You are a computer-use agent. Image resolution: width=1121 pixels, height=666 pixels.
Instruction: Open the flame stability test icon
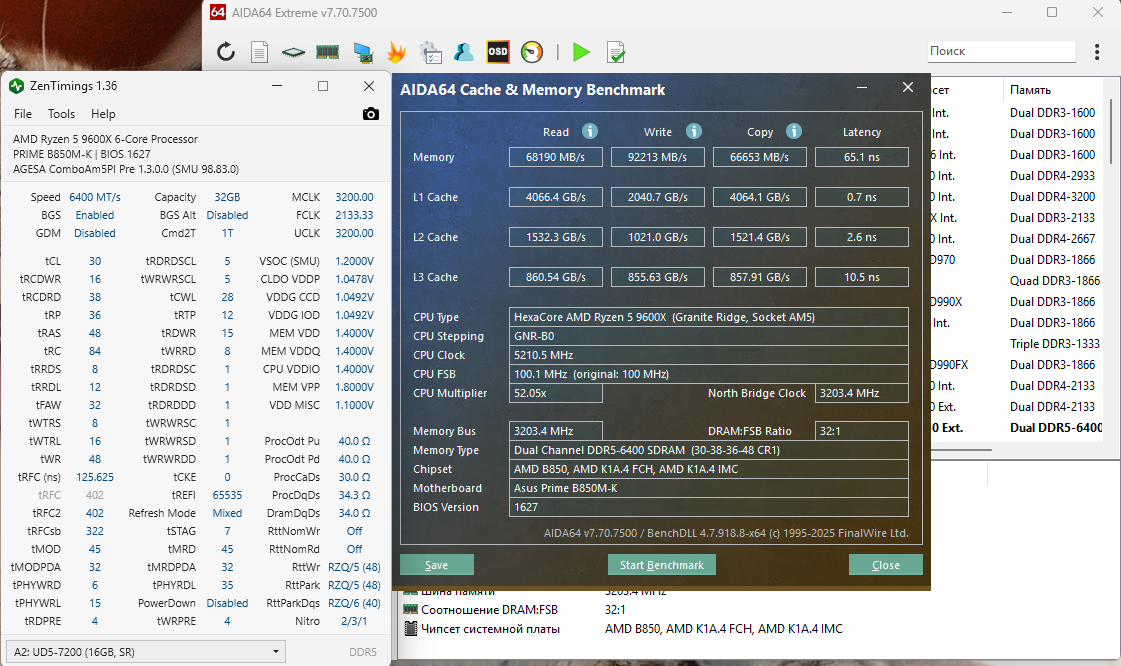(396, 51)
